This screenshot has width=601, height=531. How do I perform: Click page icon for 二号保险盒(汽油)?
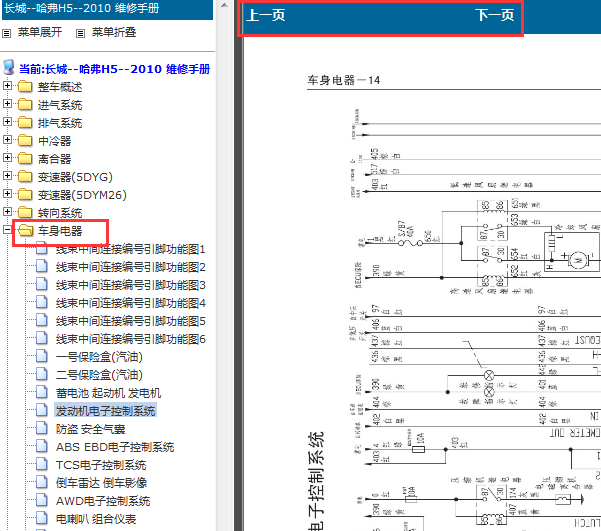click(42, 374)
